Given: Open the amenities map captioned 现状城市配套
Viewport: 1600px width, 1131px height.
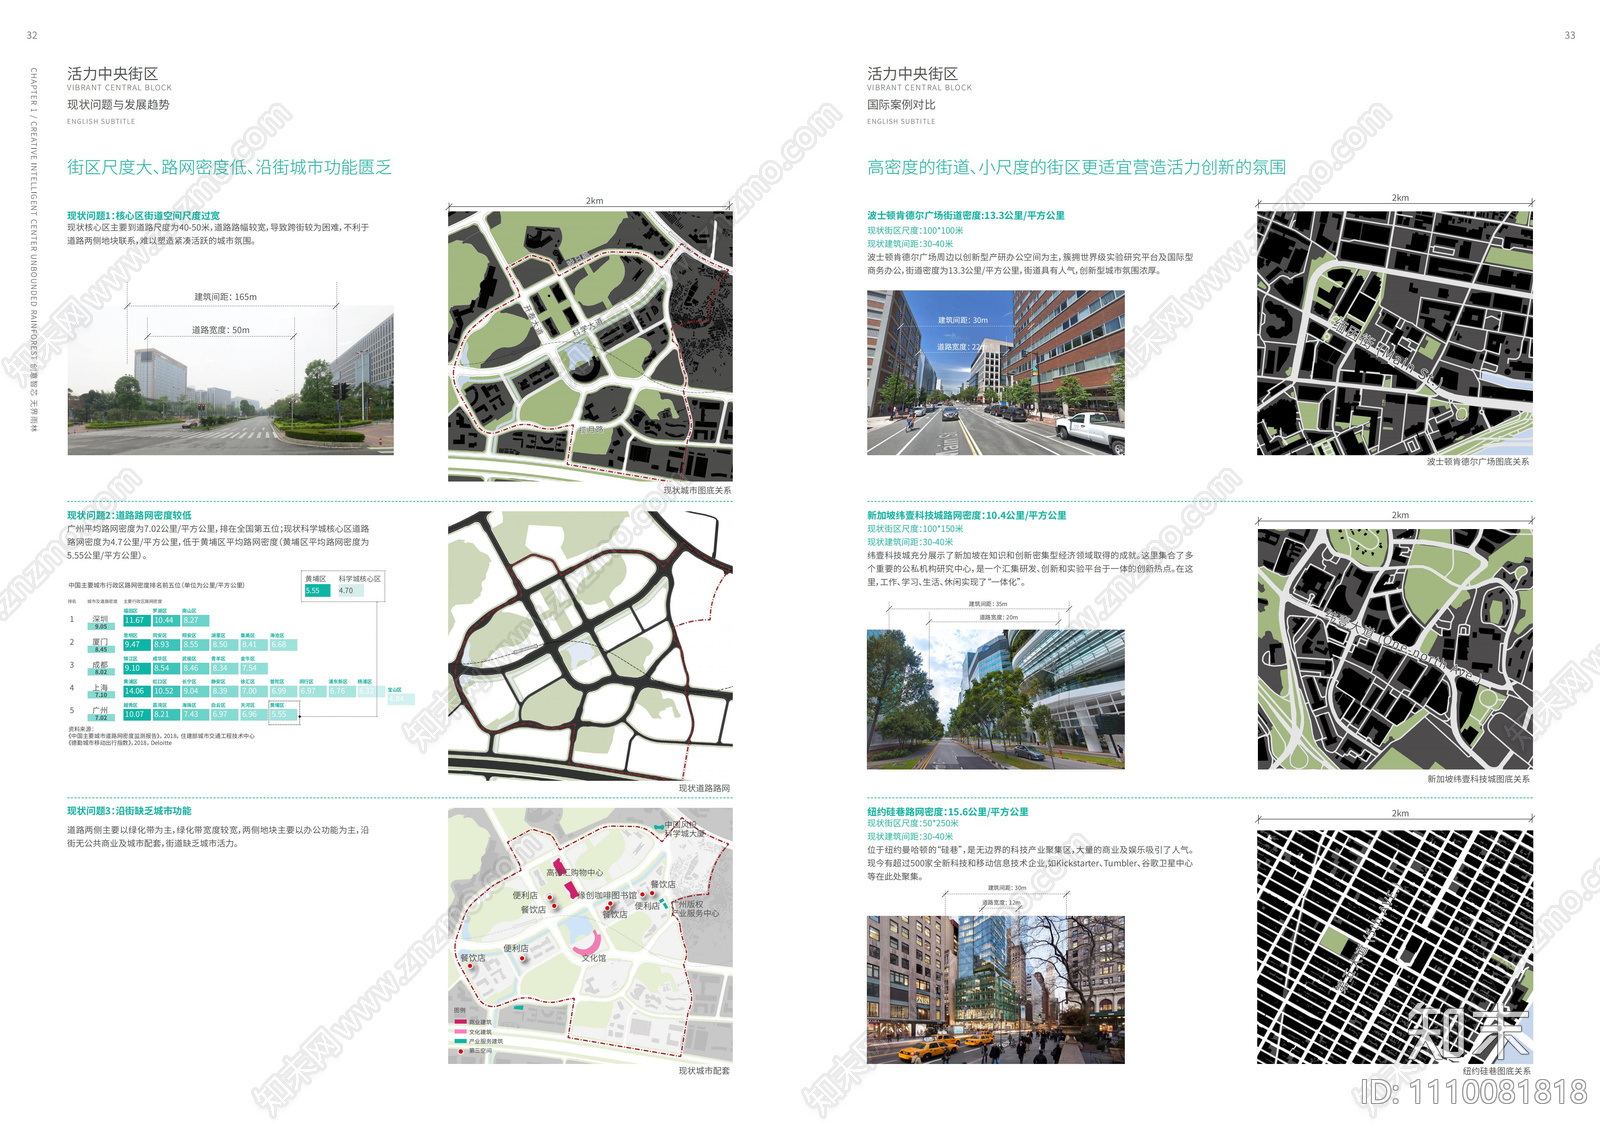Looking at the screenshot, I should (x=590, y=936).
